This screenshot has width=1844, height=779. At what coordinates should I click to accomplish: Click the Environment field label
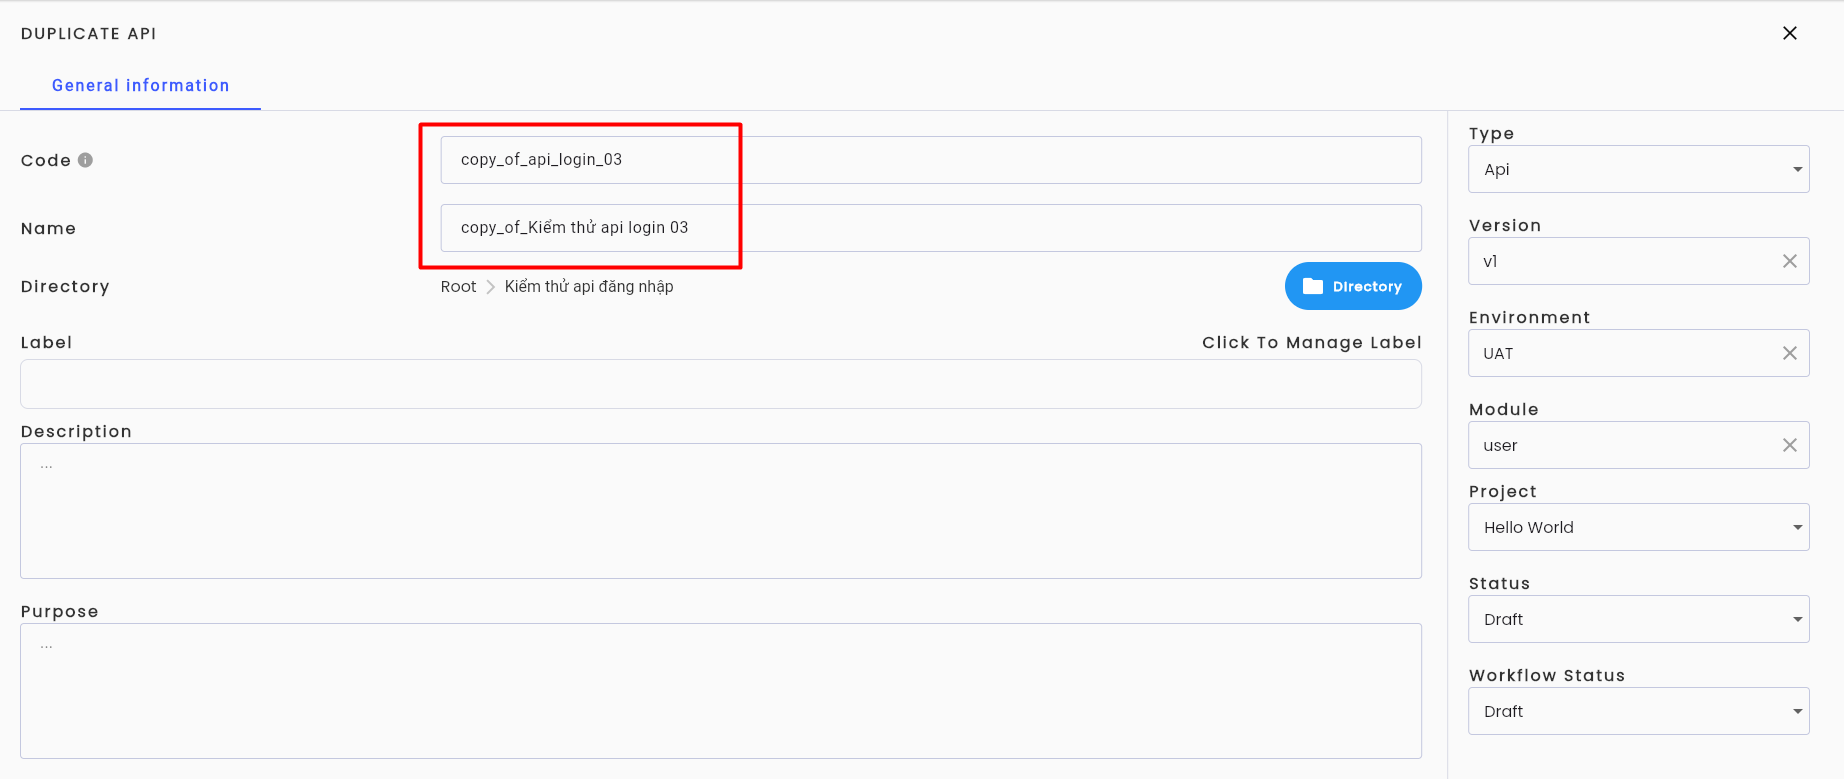(1529, 317)
